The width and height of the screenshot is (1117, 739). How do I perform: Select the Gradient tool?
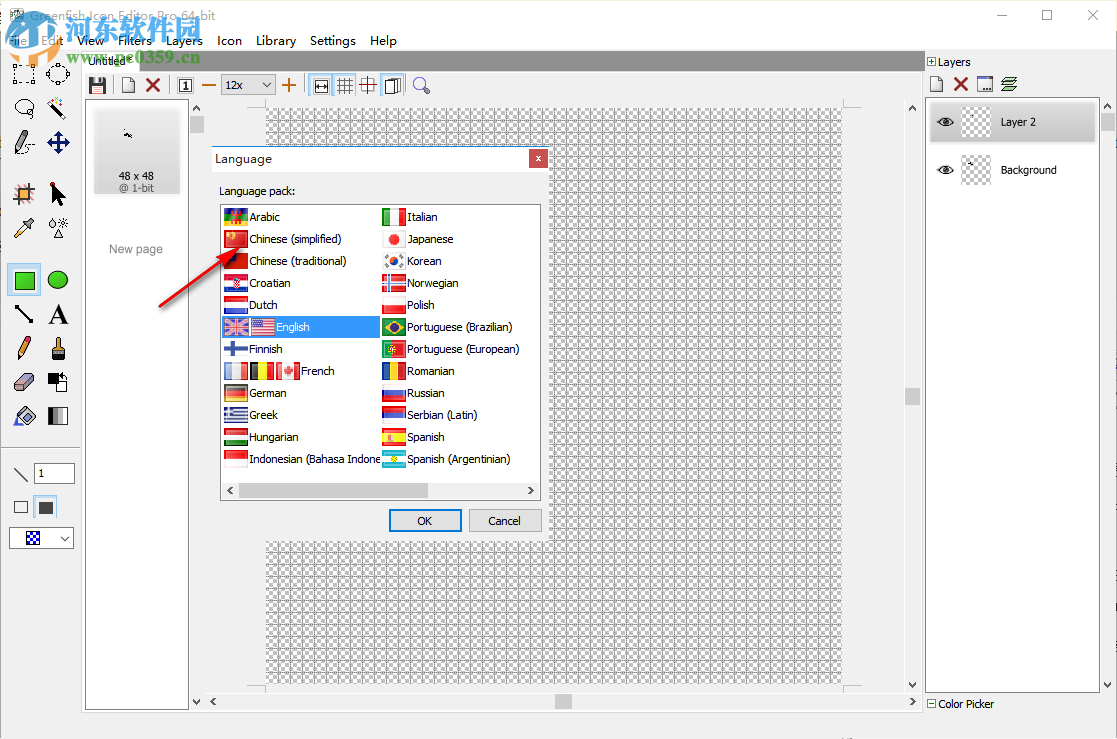click(x=57, y=417)
